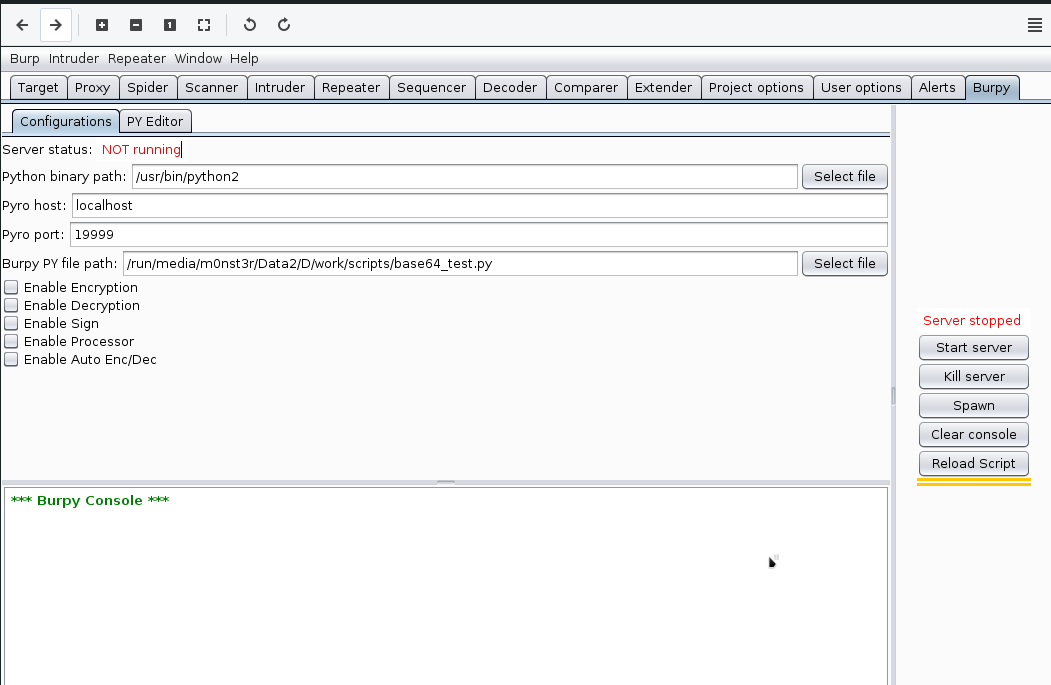The width and height of the screenshot is (1051, 685).
Task: Click the Kill server button
Action: pyautogui.click(x=973, y=377)
